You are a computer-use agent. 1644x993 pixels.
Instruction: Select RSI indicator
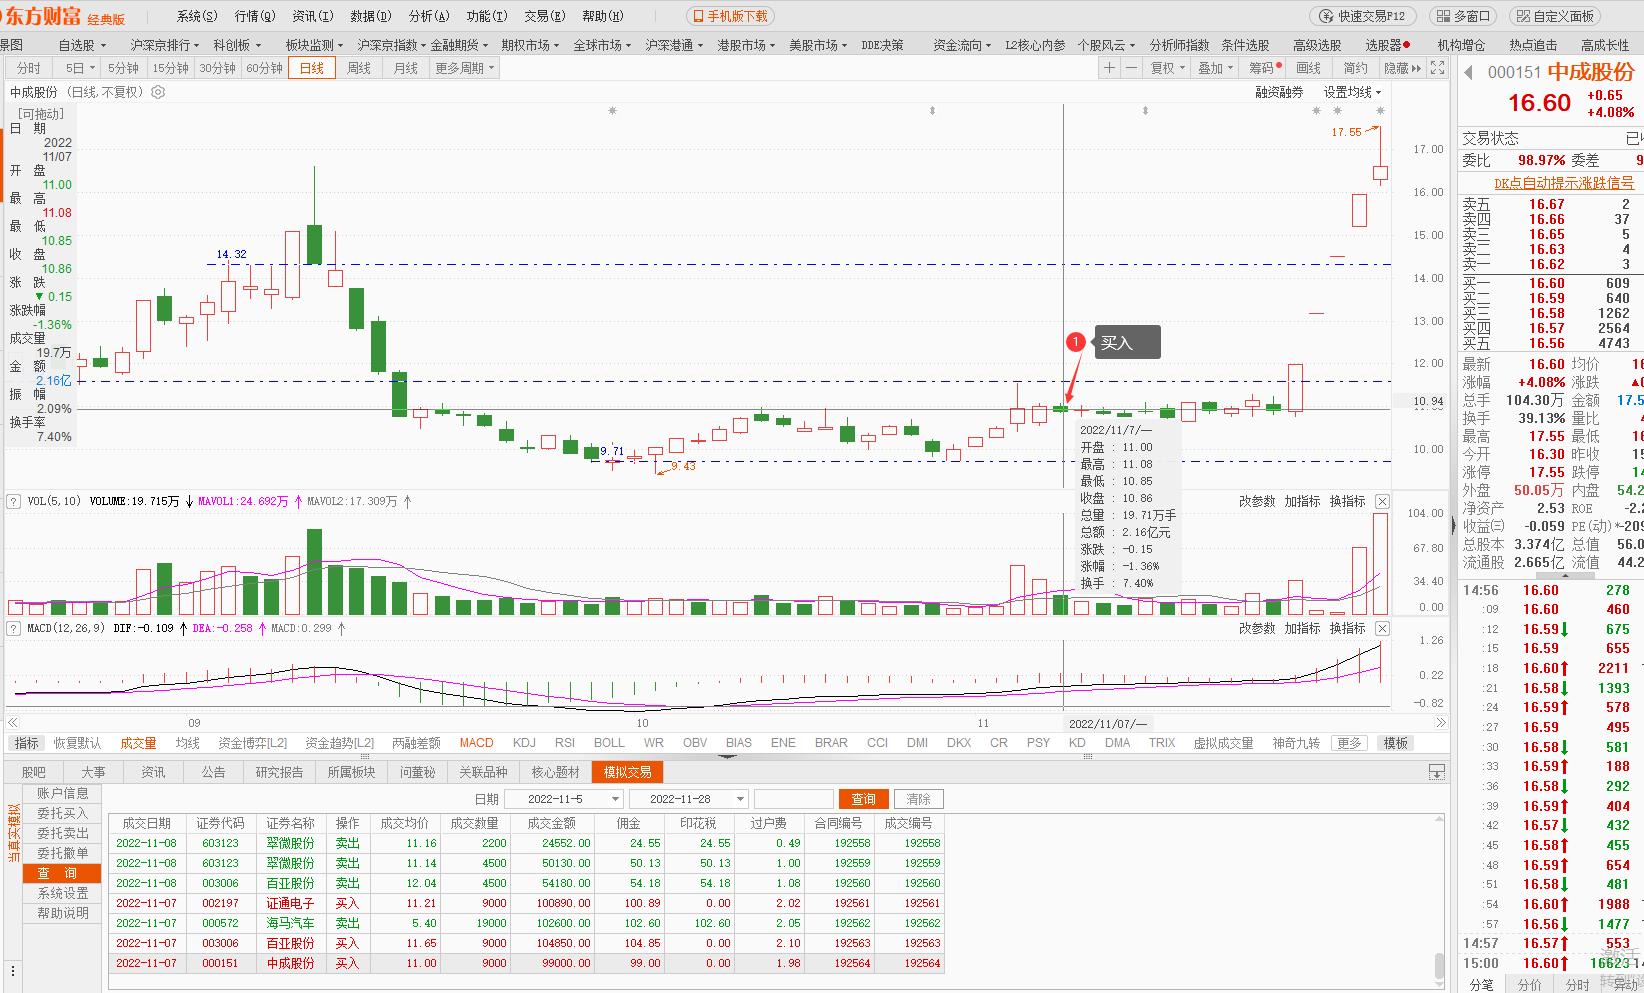click(x=565, y=743)
